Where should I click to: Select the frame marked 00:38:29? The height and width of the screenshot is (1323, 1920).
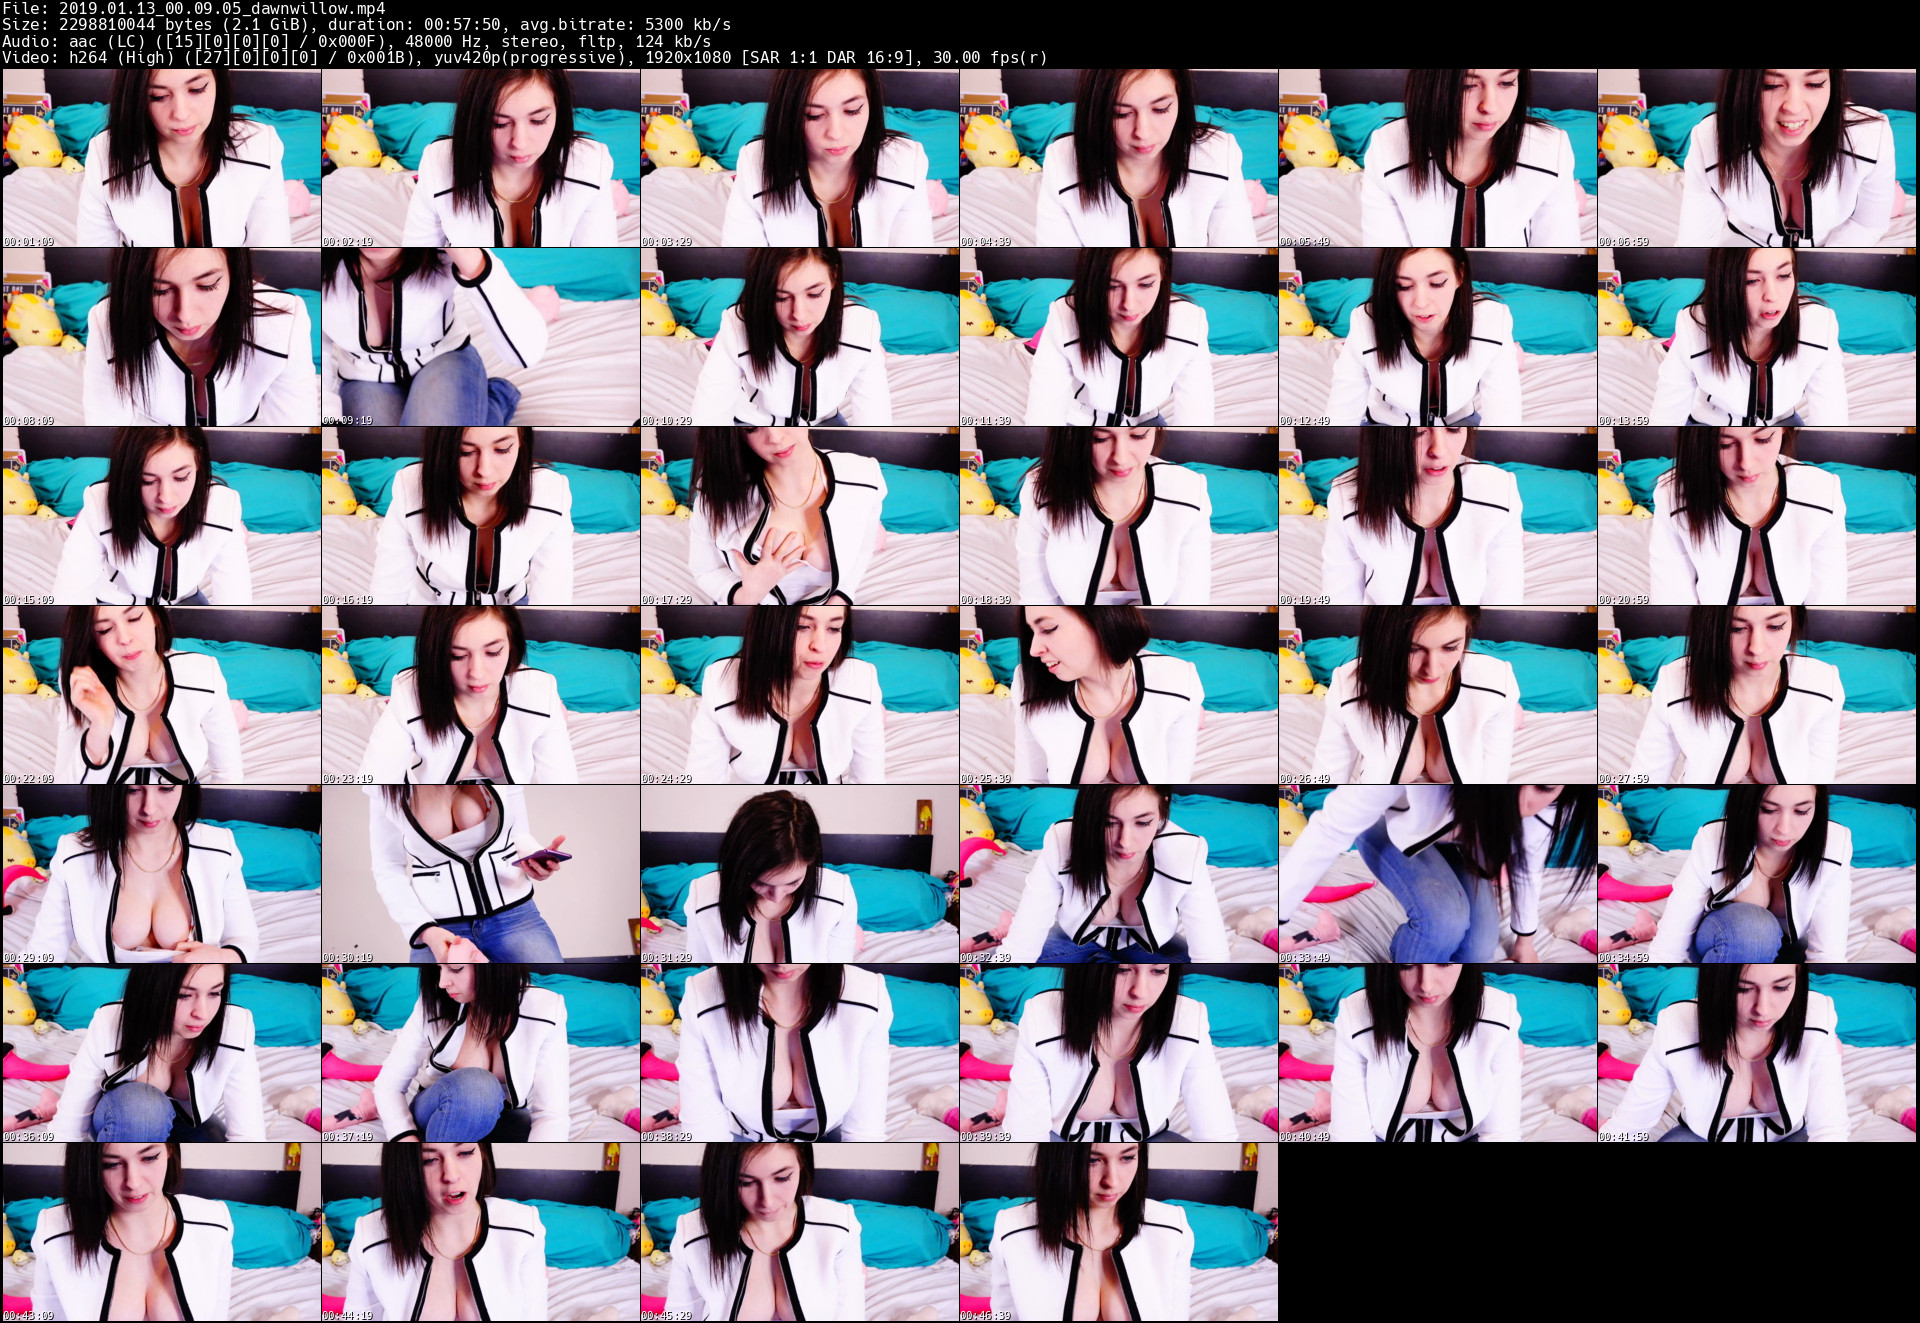coord(799,1053)
